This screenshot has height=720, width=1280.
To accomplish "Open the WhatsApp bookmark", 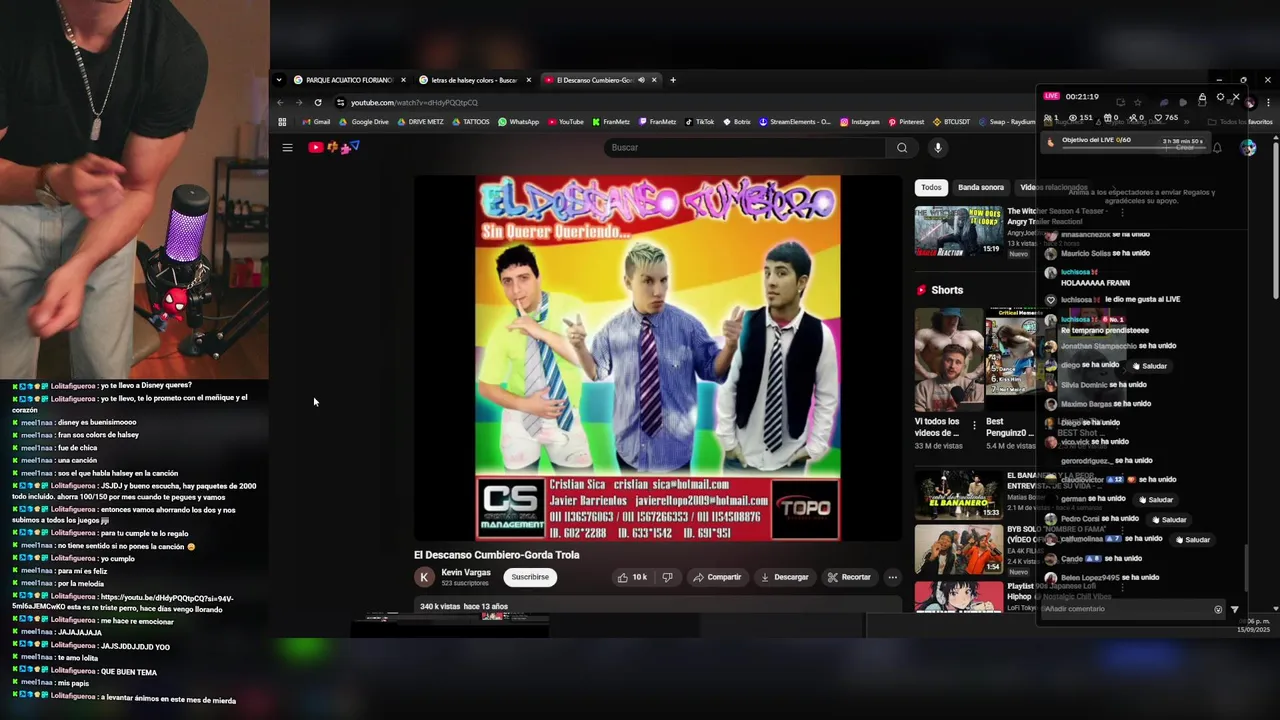I will point(518,122).
